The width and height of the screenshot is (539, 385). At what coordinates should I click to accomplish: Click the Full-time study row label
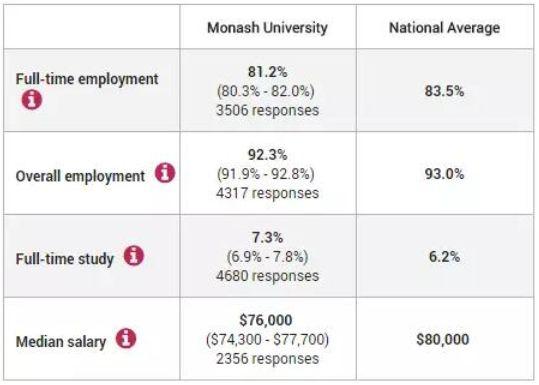coord(65,259)
